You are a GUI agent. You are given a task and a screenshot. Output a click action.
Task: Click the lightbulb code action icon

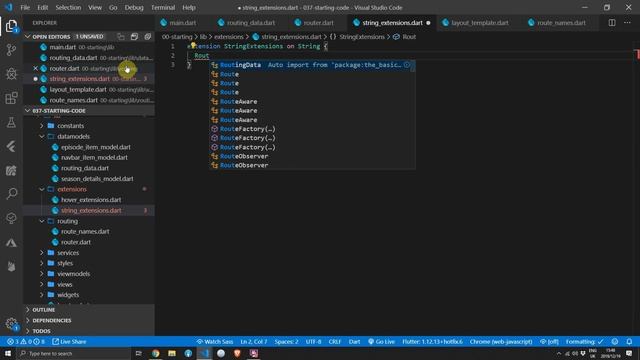tap(193, 45)
